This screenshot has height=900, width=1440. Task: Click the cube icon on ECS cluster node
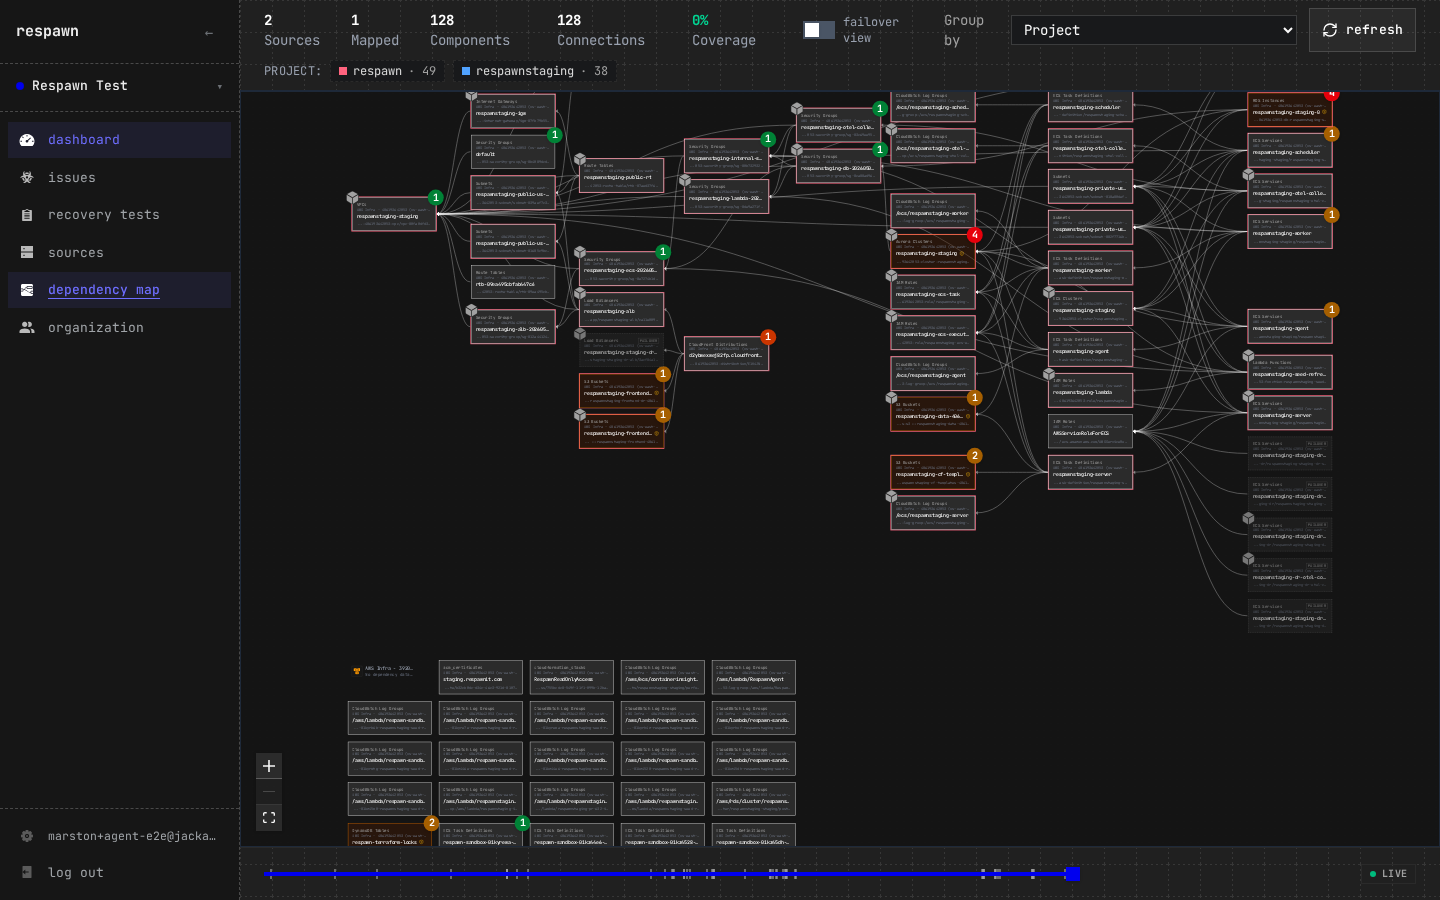pyautogui.click(x=1049, y=294)
